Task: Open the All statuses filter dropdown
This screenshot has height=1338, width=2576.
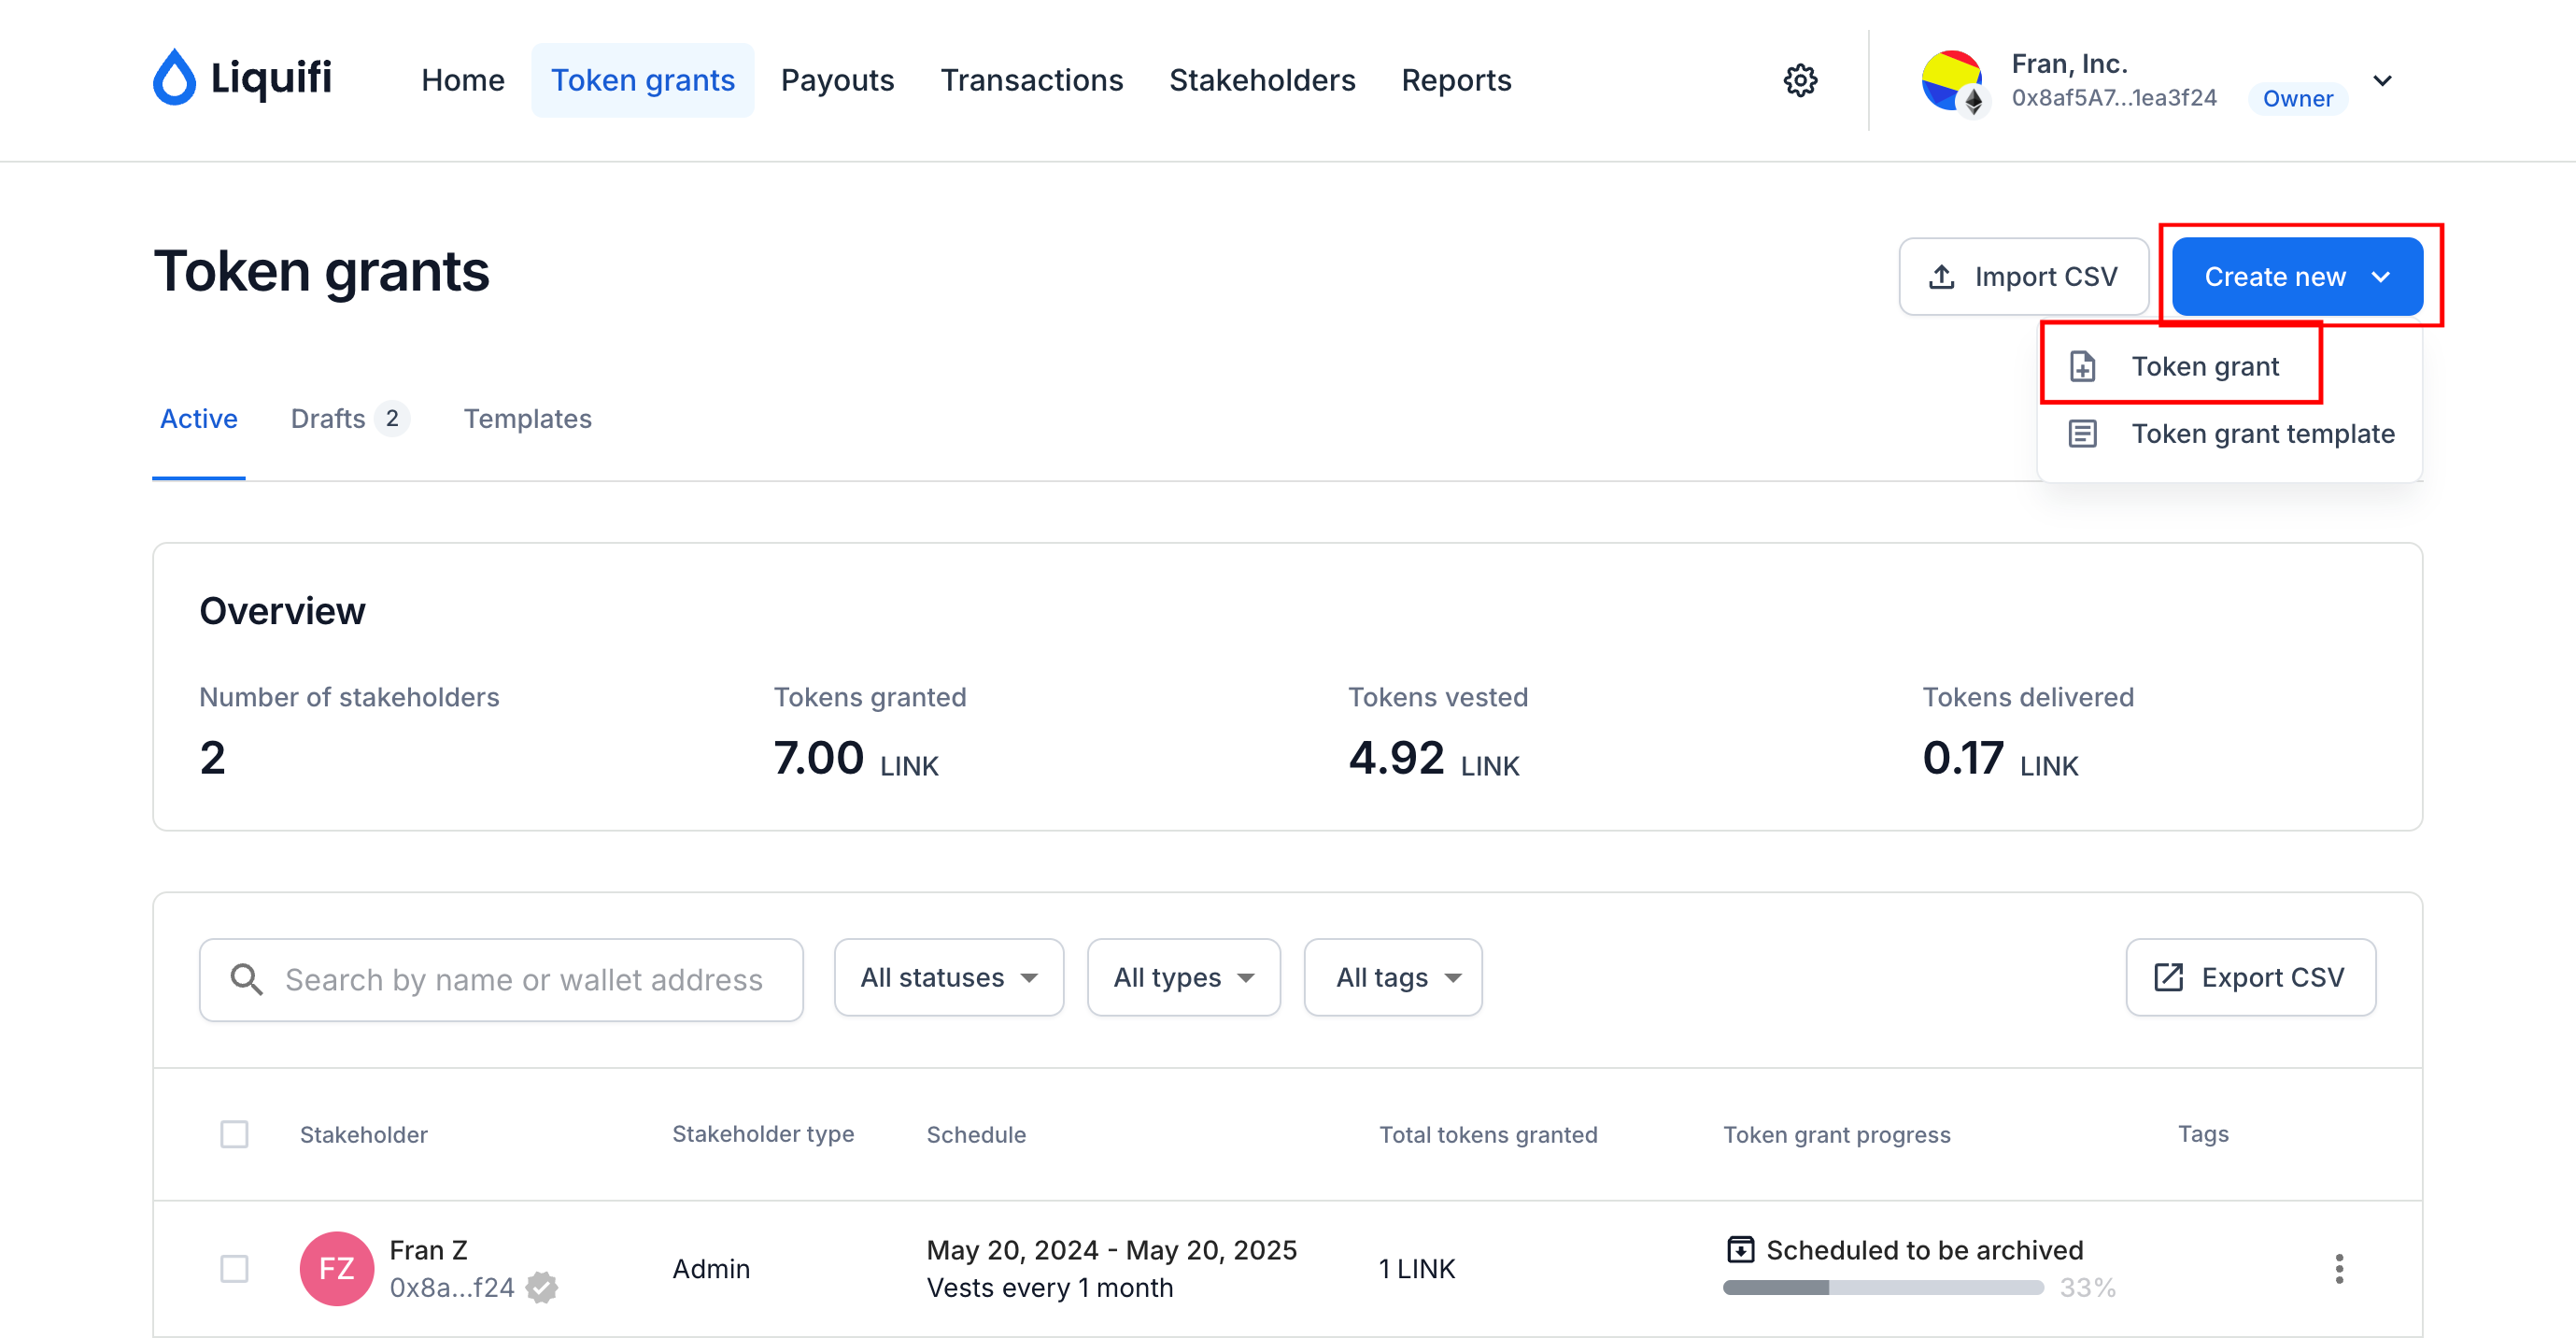Action: point(948,978)
